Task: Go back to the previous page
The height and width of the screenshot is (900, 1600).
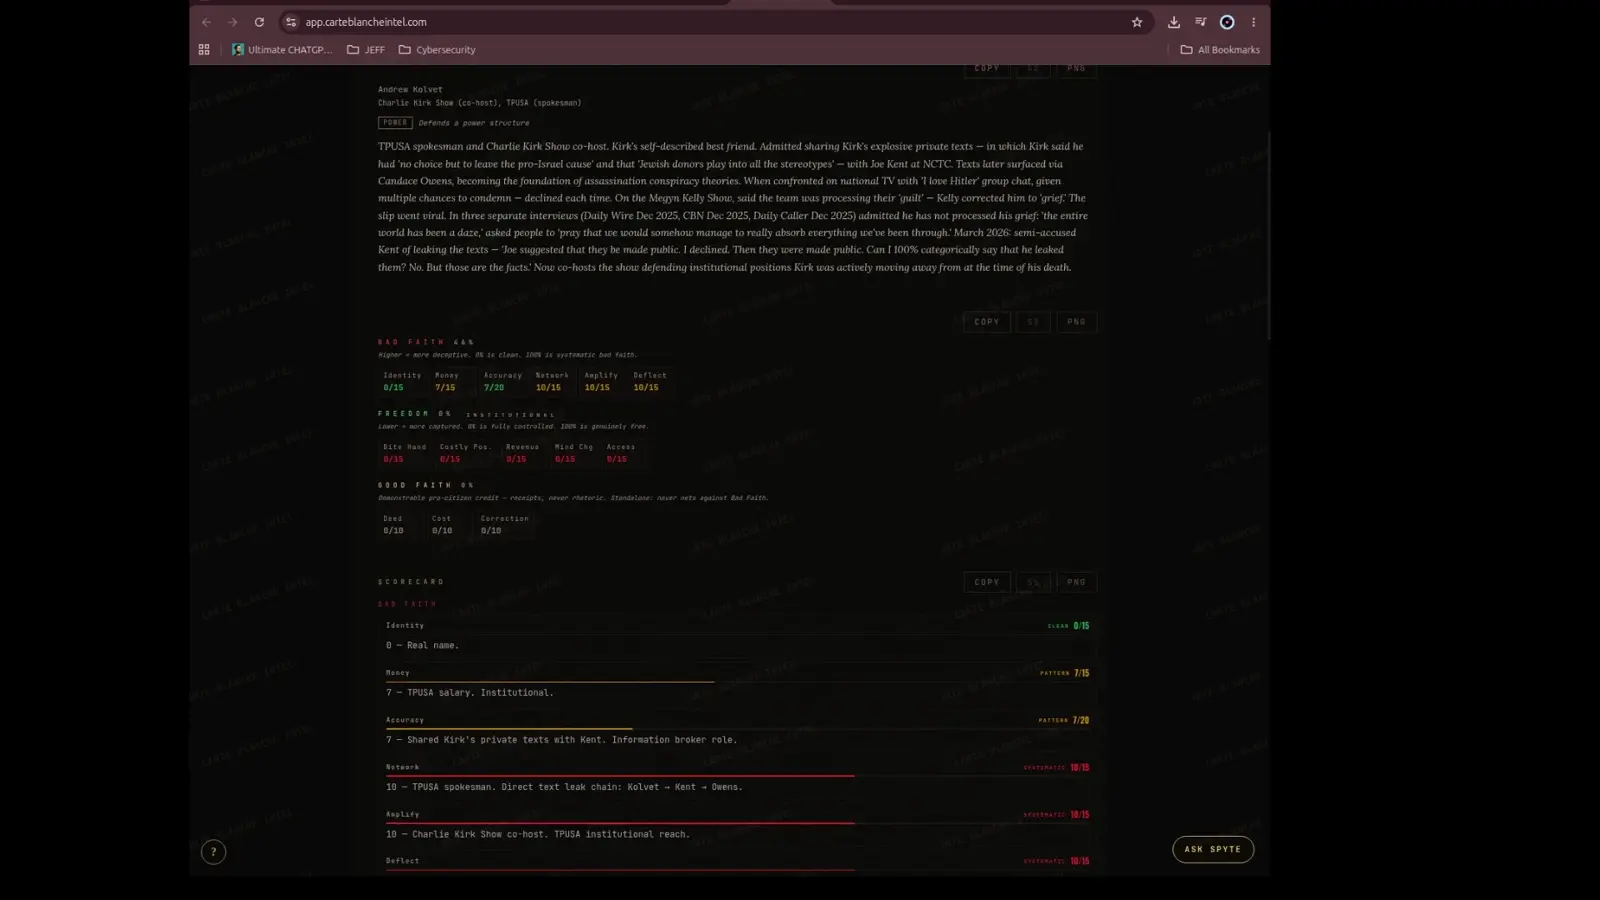Action: [206, 22]
